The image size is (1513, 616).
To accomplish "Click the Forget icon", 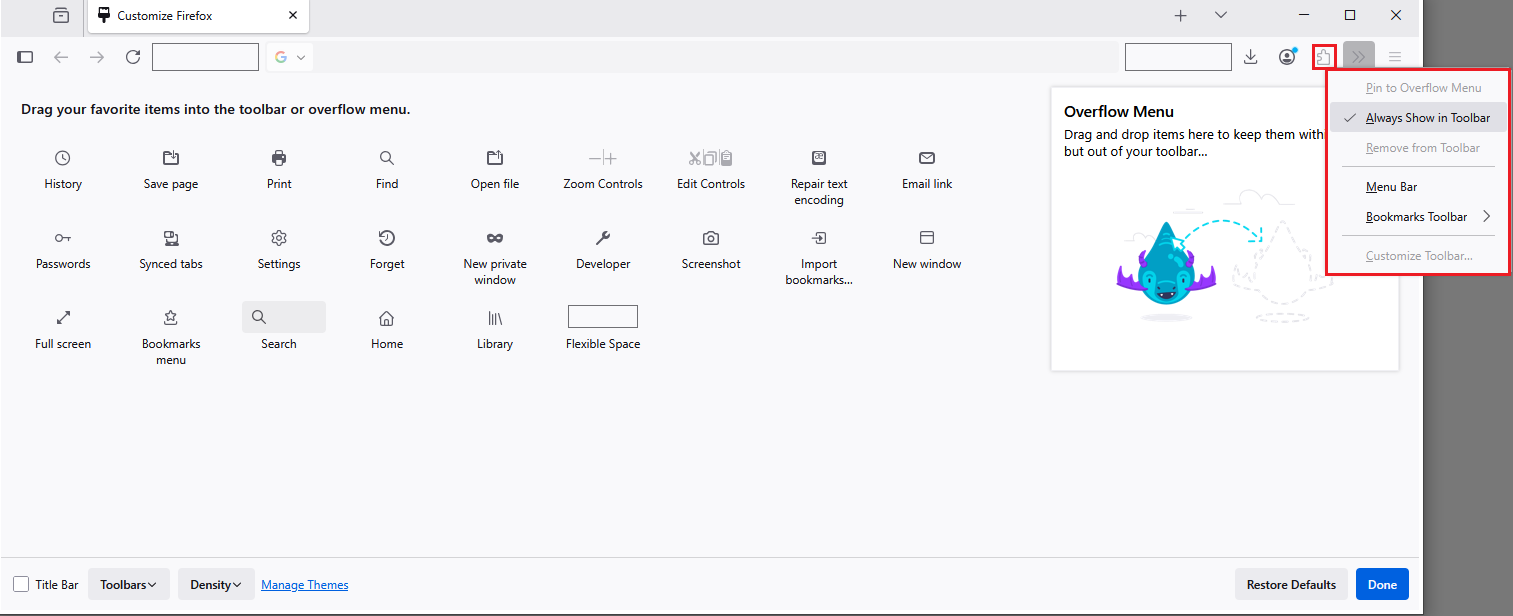I will tap(387, 238).
